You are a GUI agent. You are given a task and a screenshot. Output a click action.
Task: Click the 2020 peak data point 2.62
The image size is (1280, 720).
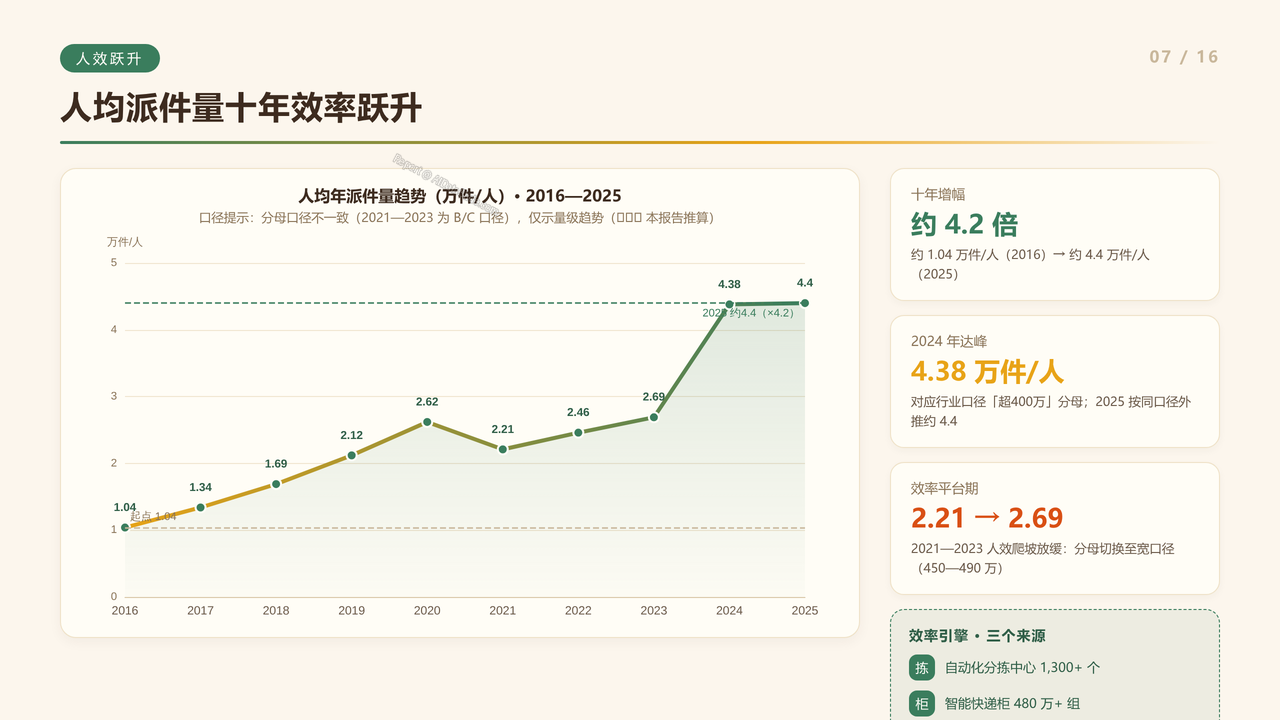point(427,422)
